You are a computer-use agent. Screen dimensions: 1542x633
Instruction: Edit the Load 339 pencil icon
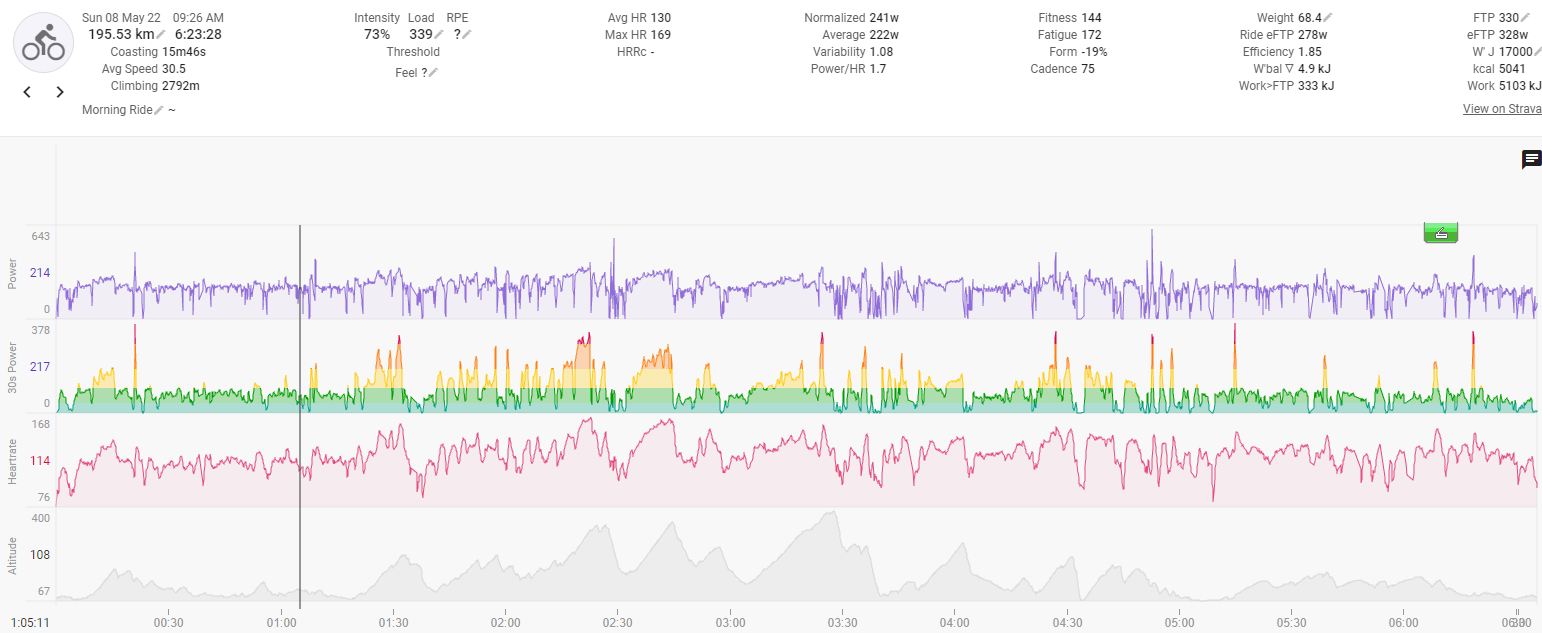tap(440, 35)
